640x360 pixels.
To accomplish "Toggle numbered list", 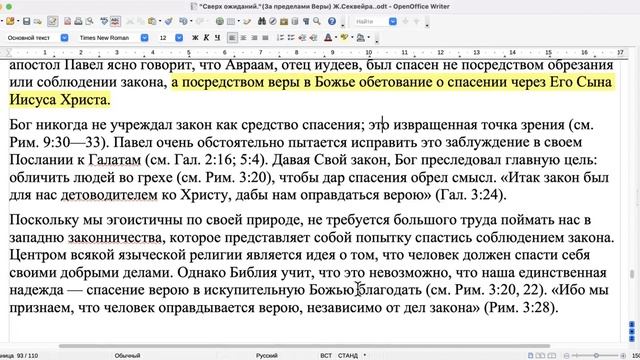I will pos(280,38).
